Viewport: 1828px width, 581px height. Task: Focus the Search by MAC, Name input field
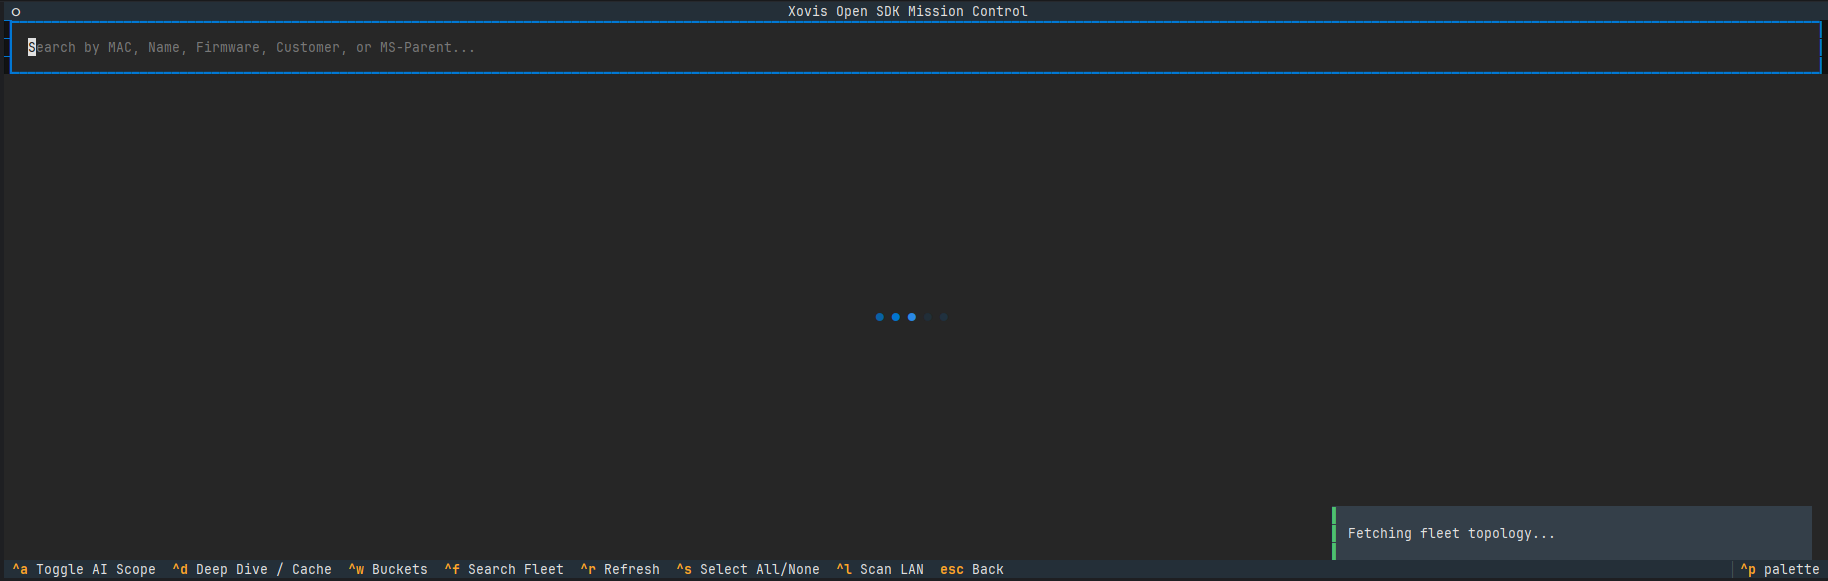pyautogui.click(x=915, y=47)
